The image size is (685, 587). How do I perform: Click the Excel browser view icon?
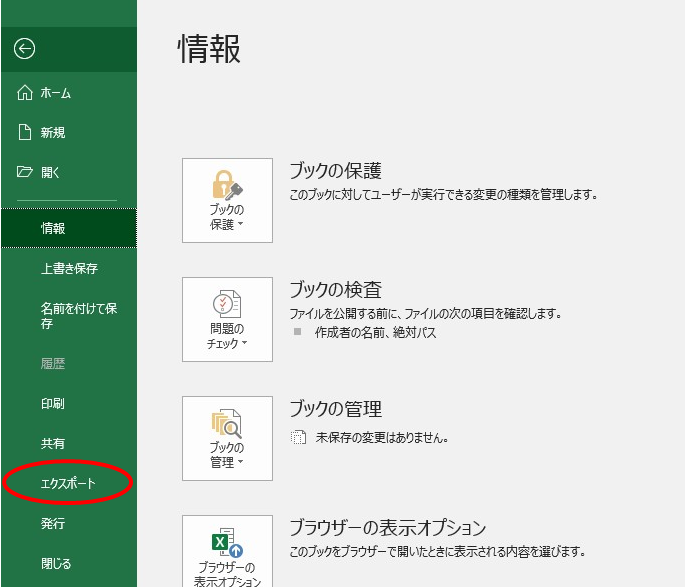(x=227, y=543)
